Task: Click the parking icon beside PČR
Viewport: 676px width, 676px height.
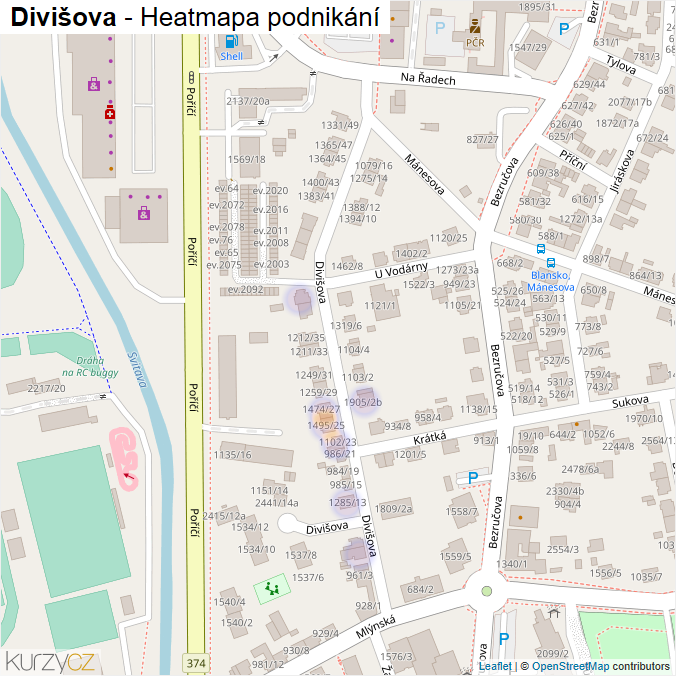Action: click(440, 28)
